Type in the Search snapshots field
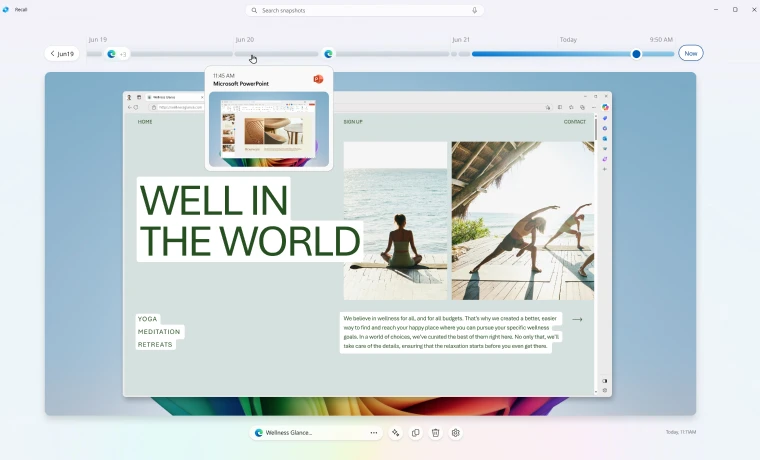Viewport: 760px width, 460px height. (360, 10)
